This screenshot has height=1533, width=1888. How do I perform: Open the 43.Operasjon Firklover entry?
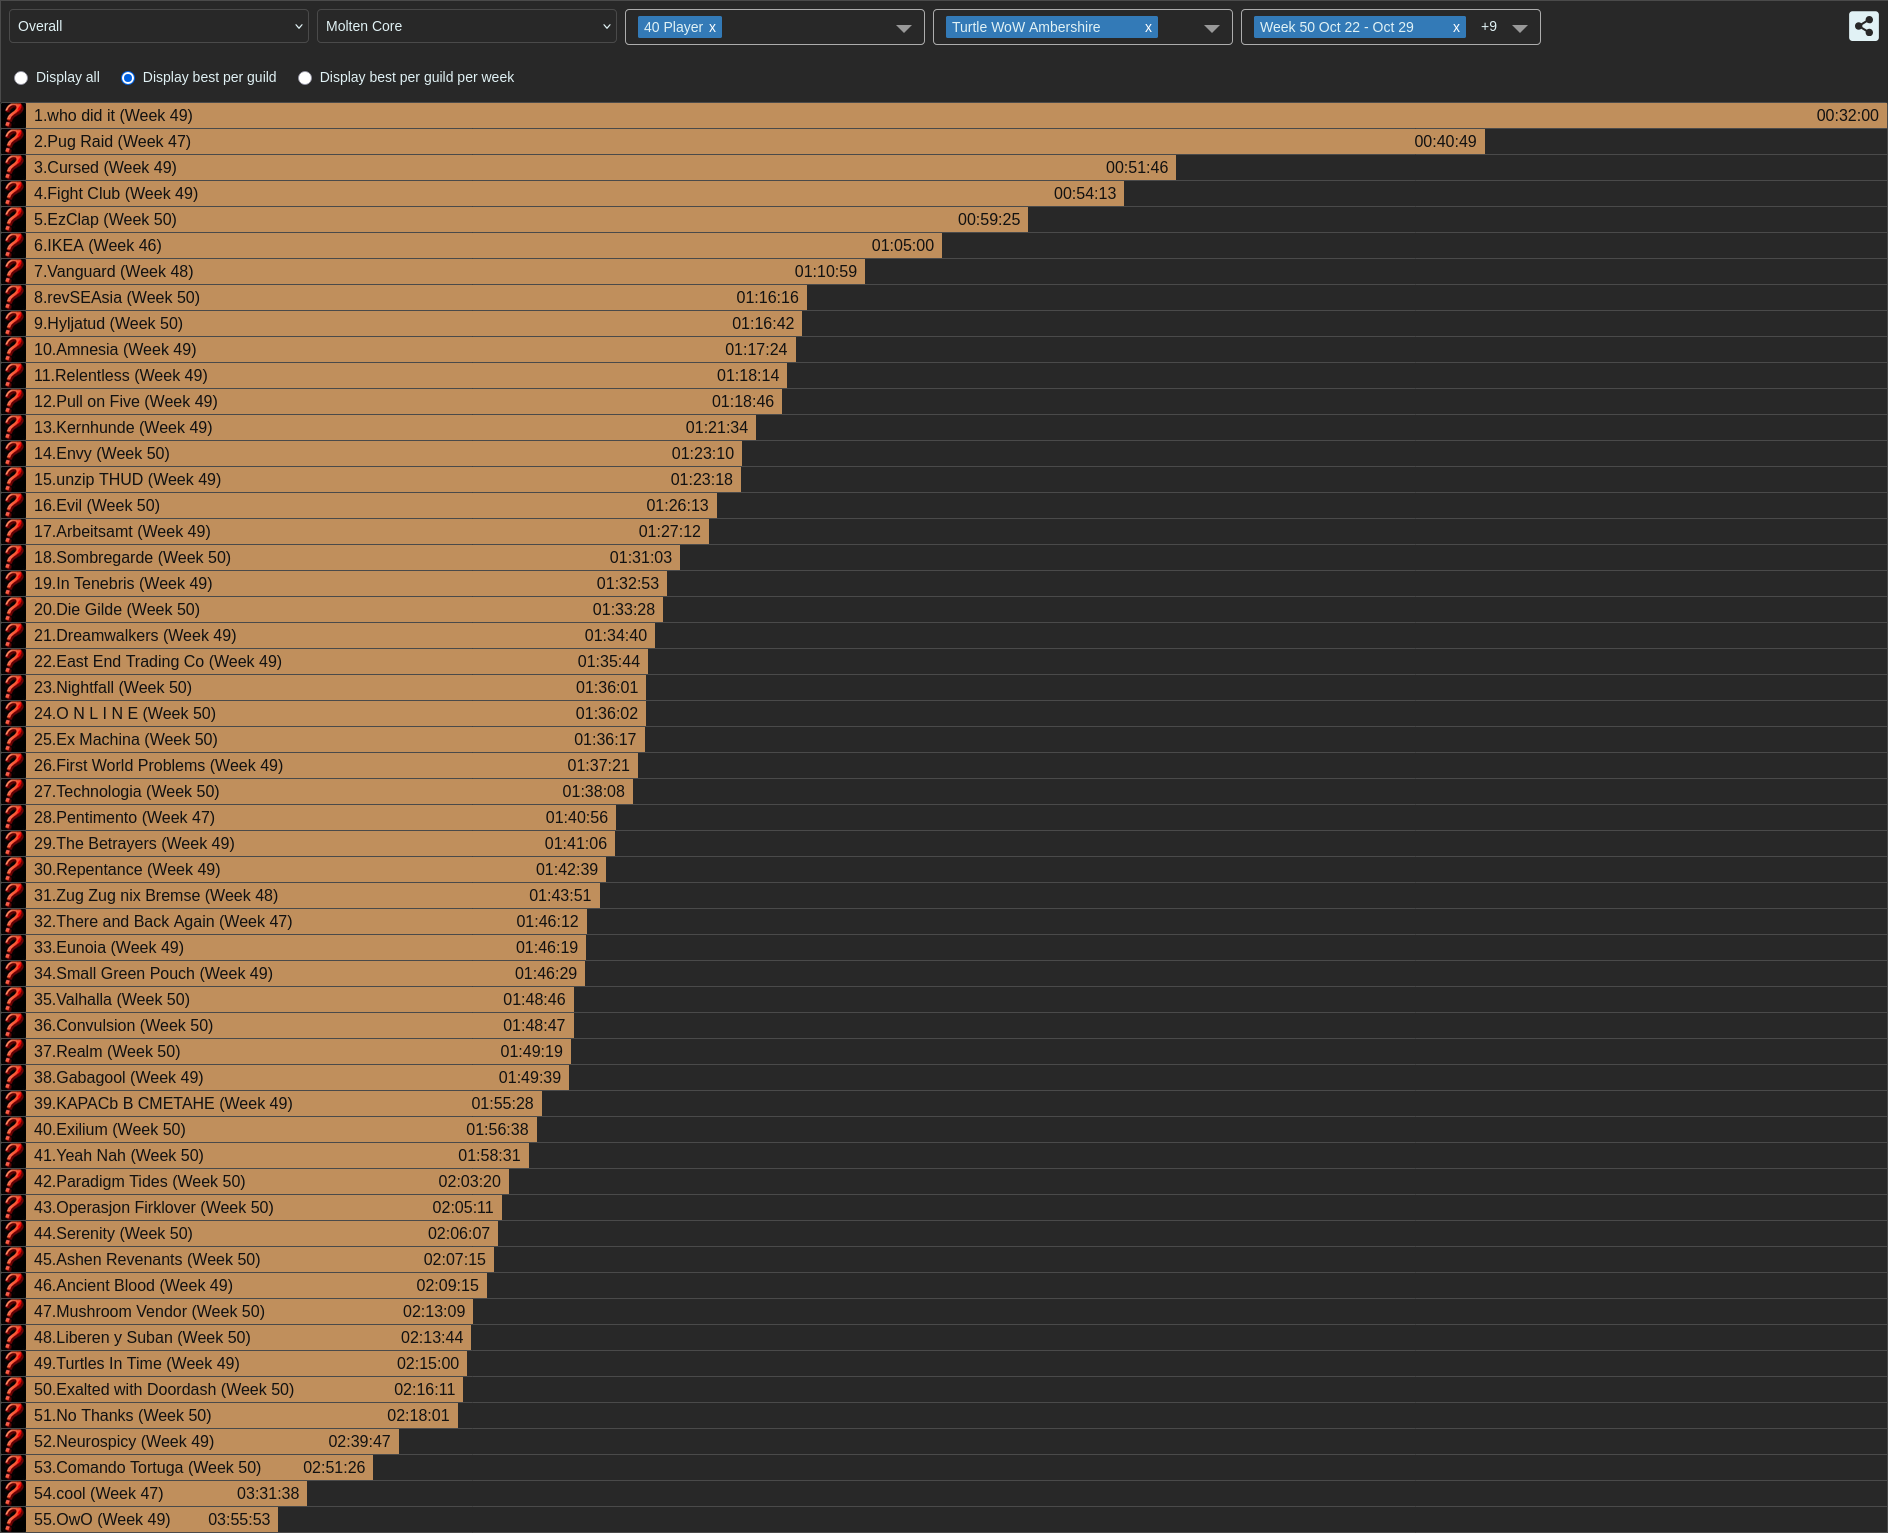[x=154, y=1207]
